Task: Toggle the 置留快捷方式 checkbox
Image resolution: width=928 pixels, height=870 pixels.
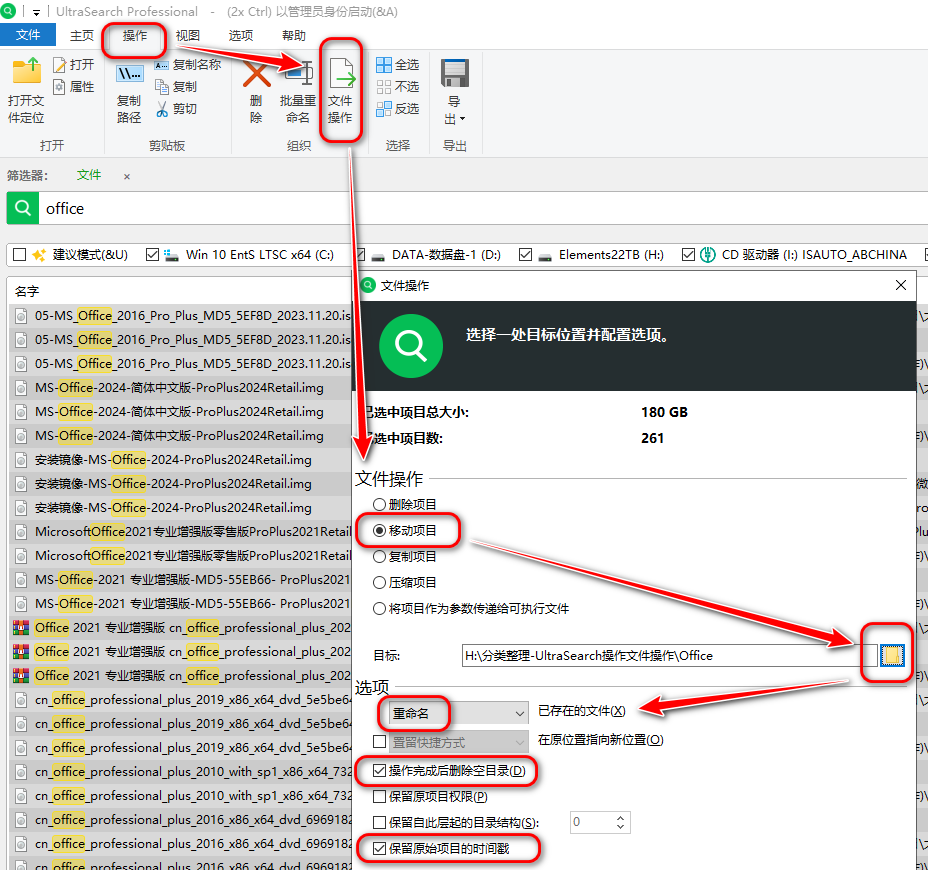Action: tap(379, 742)
